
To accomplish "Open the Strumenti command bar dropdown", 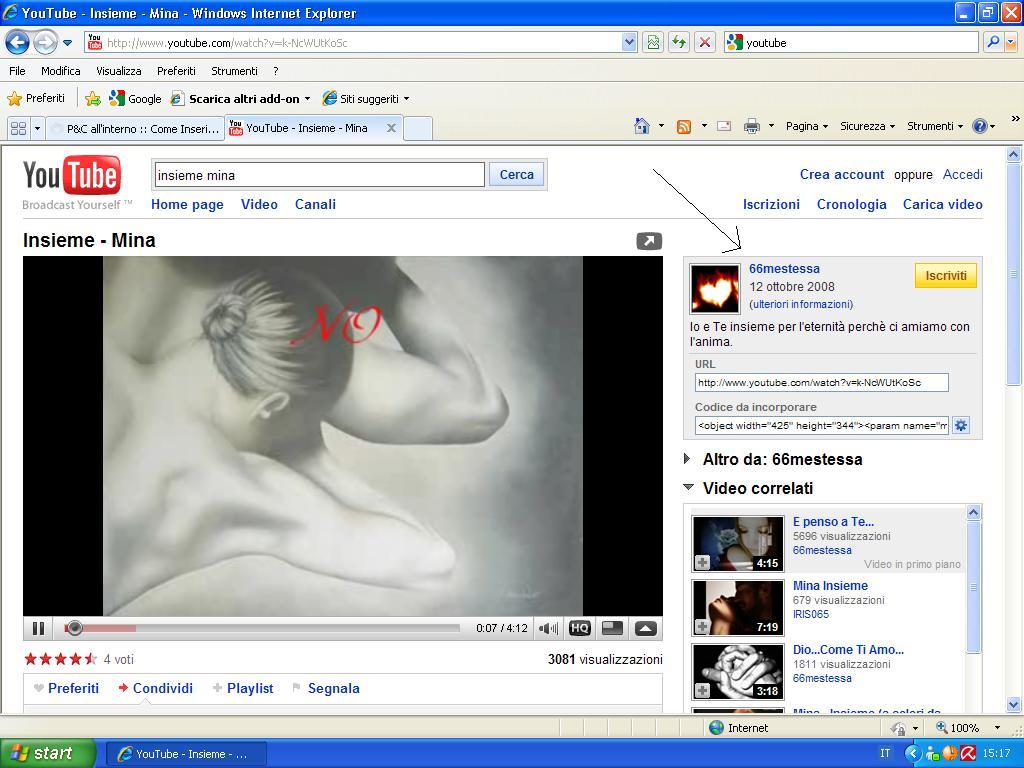I will pos(935,126).
